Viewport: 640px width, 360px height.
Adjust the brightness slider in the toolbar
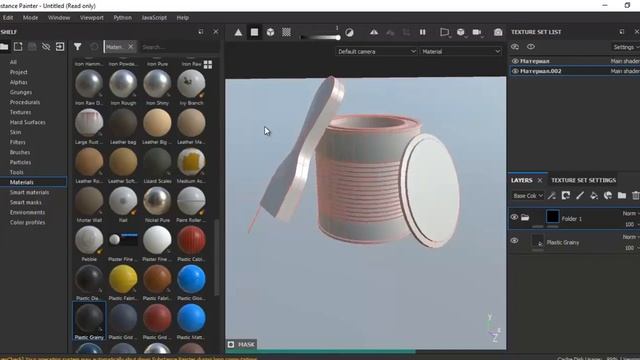point(320,38)
